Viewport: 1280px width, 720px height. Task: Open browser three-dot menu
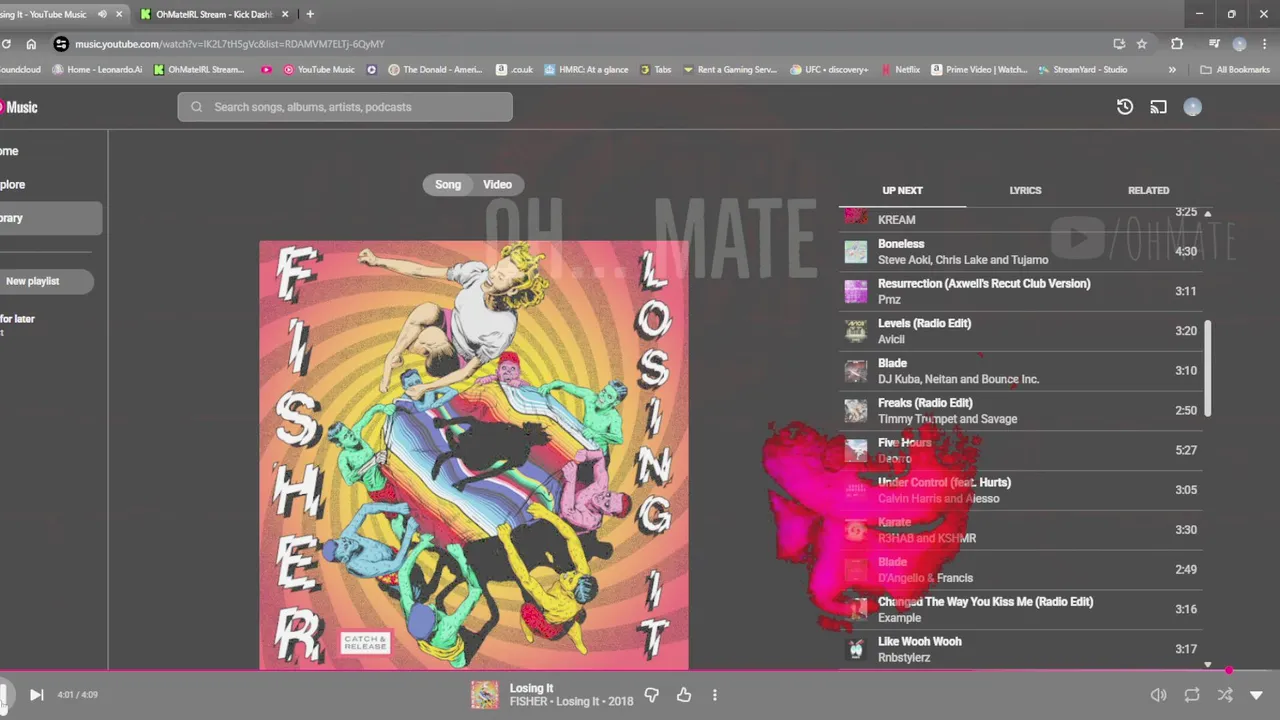coord(1267,44)
